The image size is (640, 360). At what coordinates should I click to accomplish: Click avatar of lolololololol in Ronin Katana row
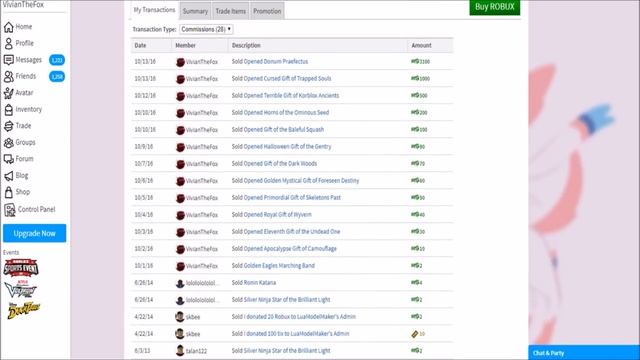[x=180, y=283]
